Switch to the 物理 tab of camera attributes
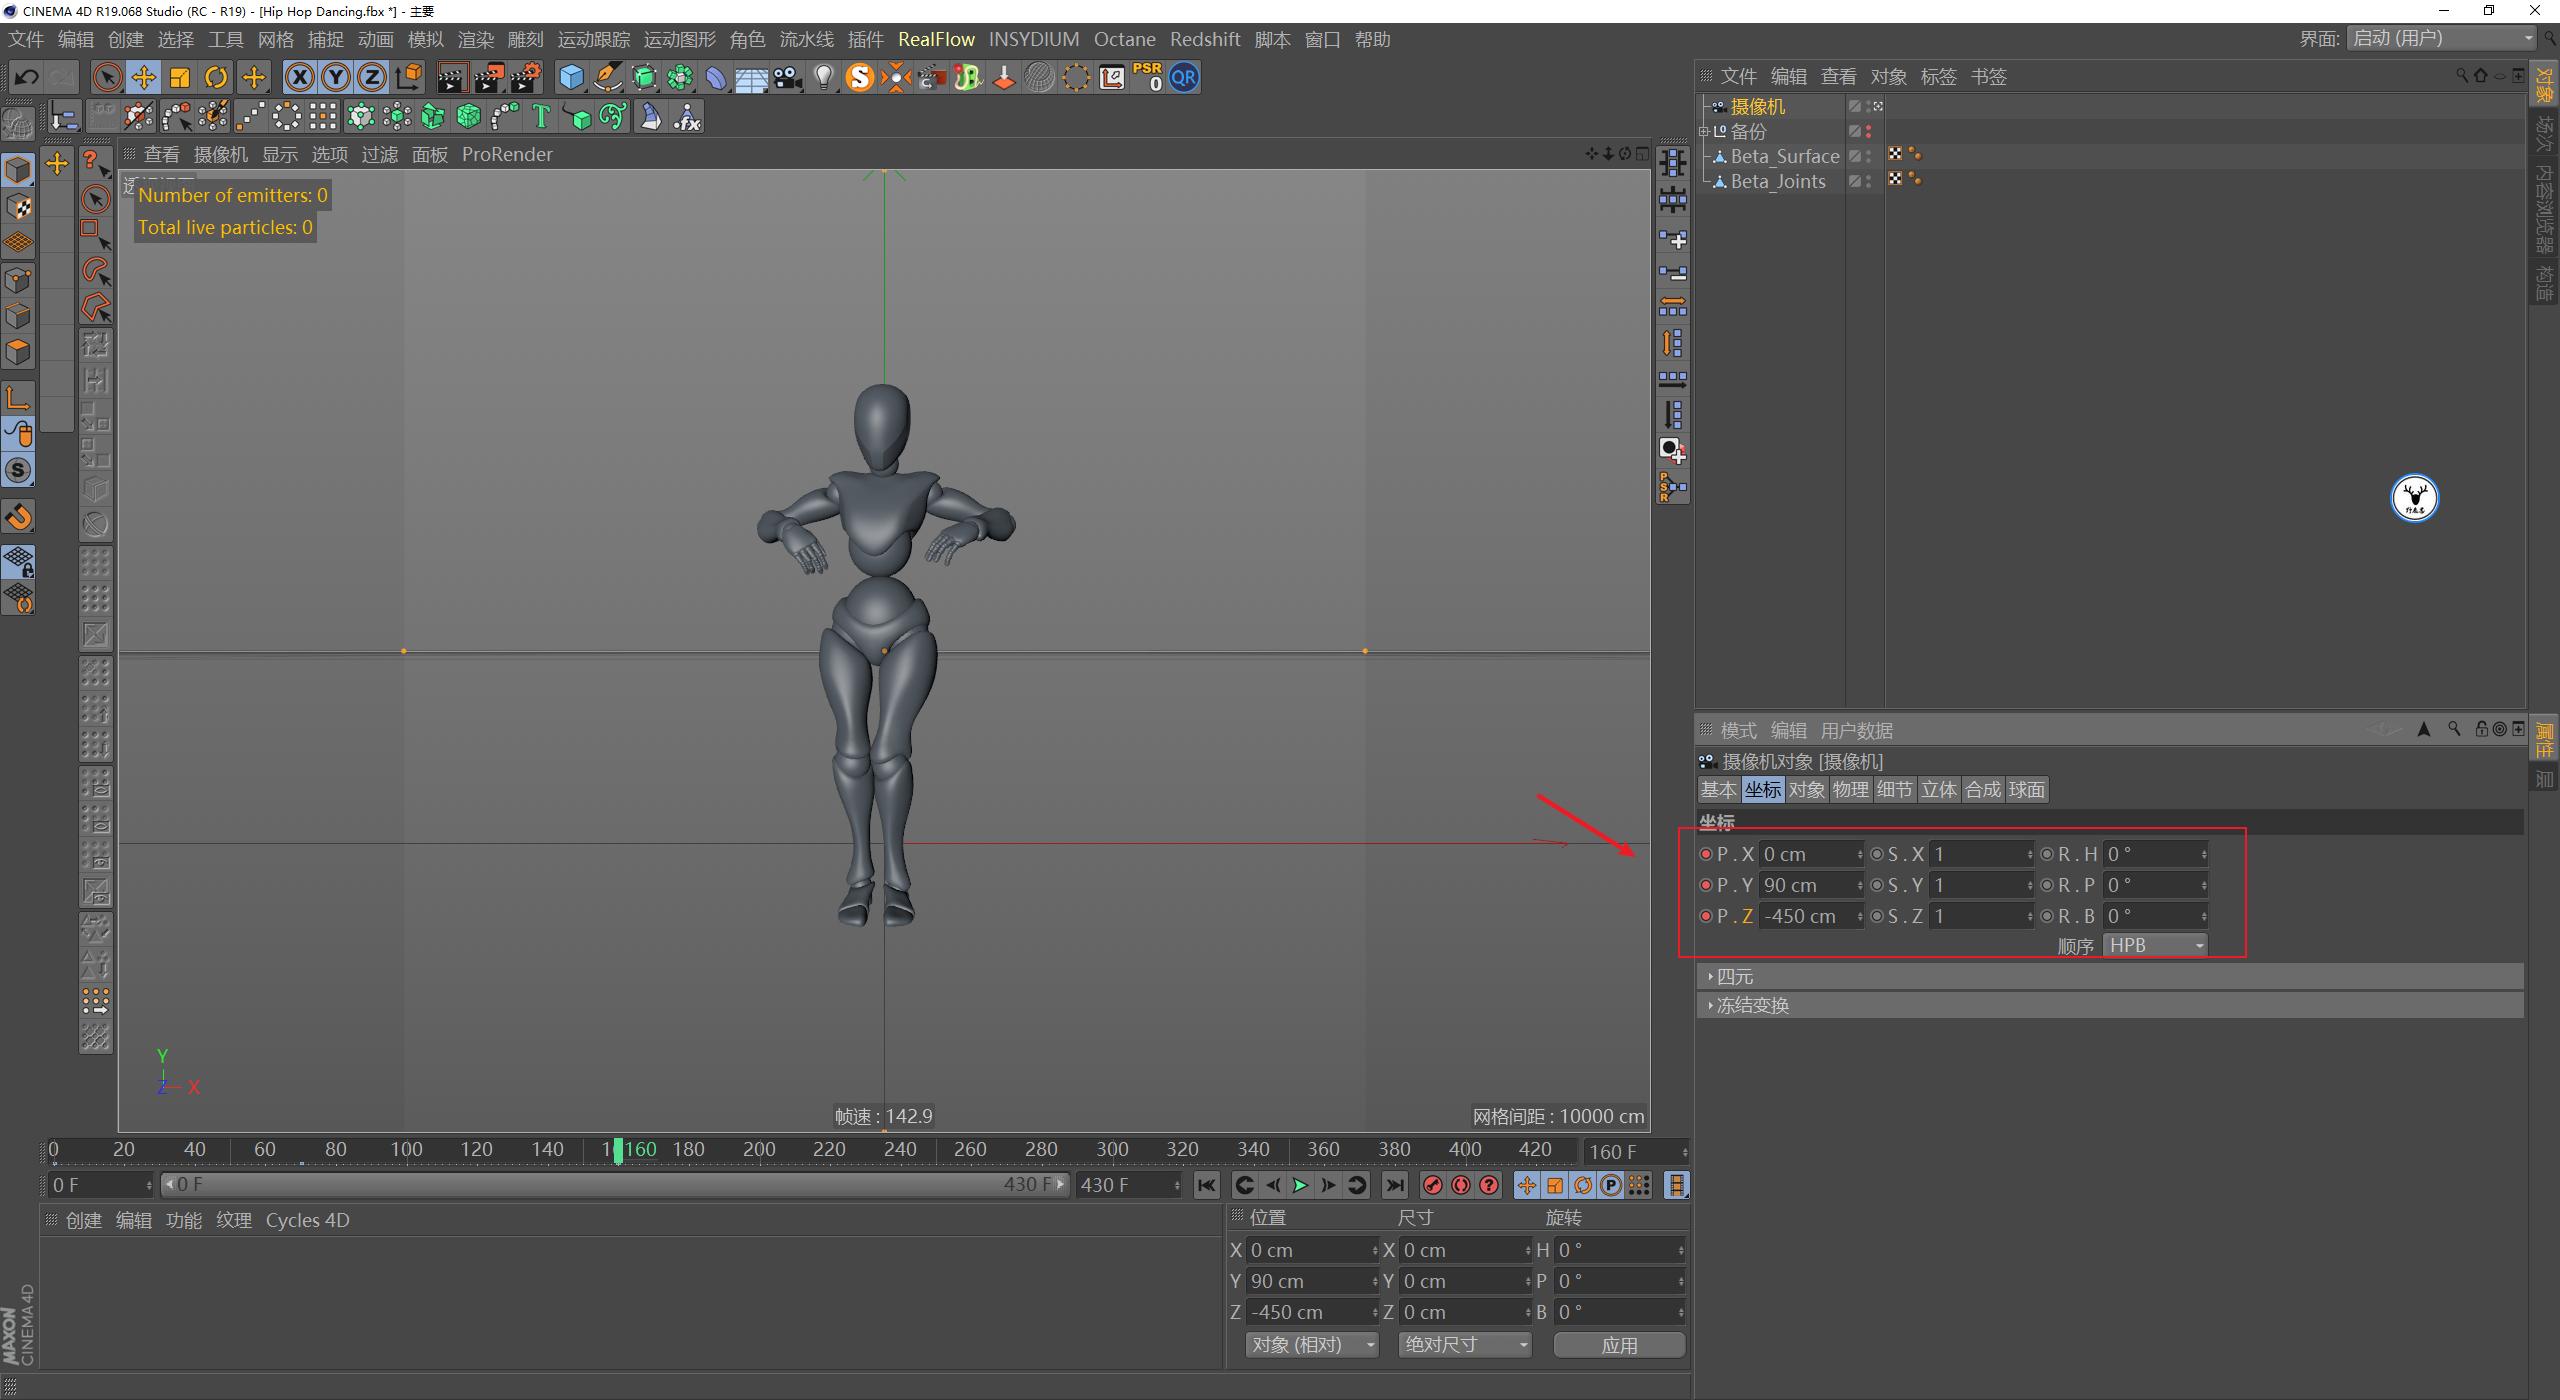Screen dimensions: 2560x1400 1851,789
